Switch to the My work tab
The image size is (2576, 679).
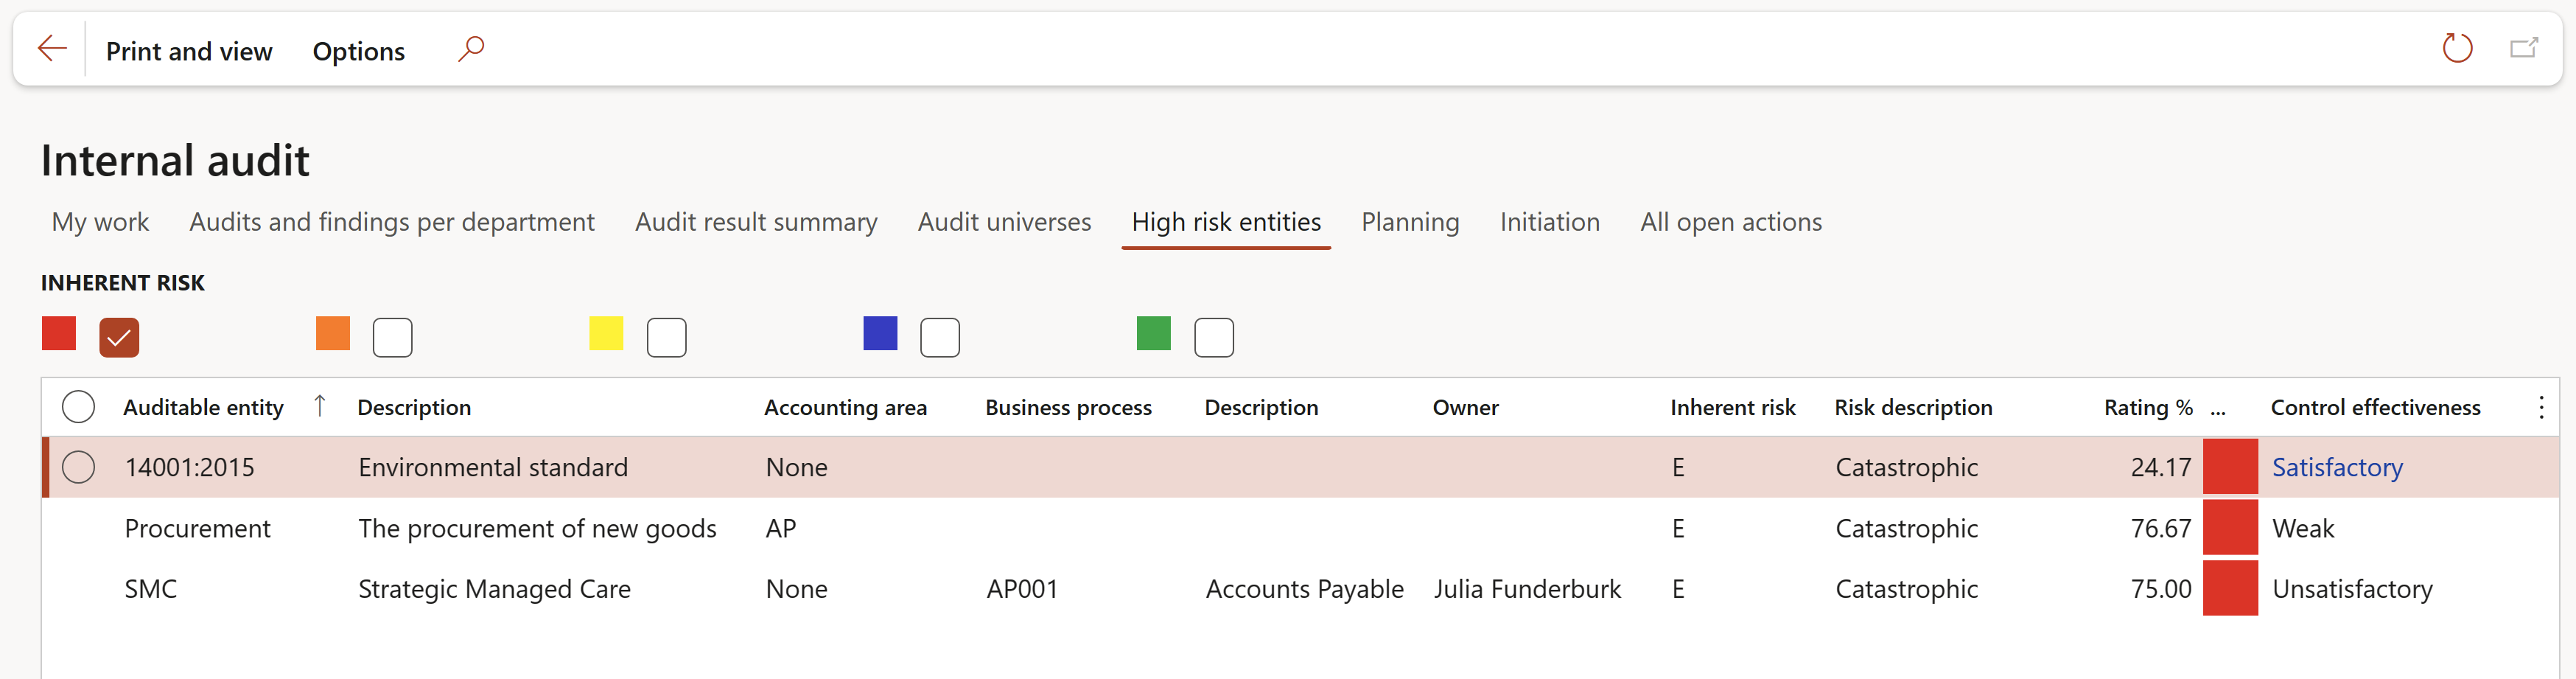click(x=100, y=222)
